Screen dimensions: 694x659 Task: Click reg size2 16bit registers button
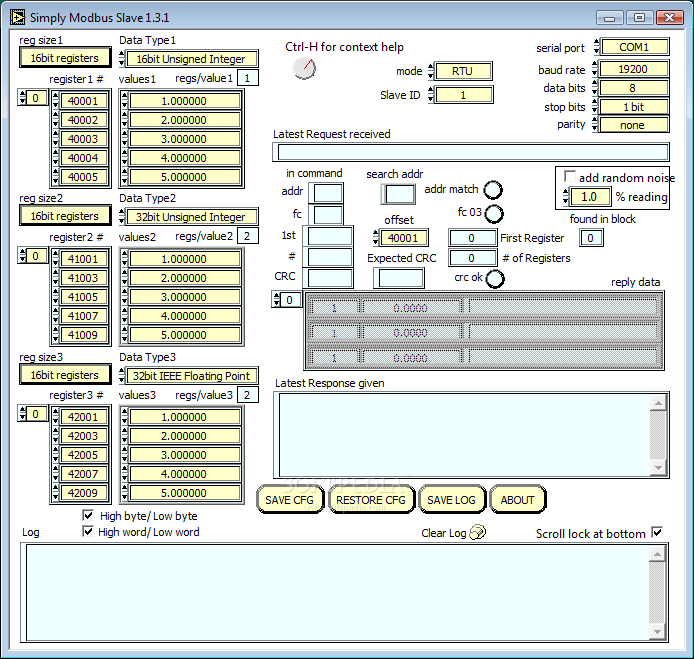coord(65,216)
